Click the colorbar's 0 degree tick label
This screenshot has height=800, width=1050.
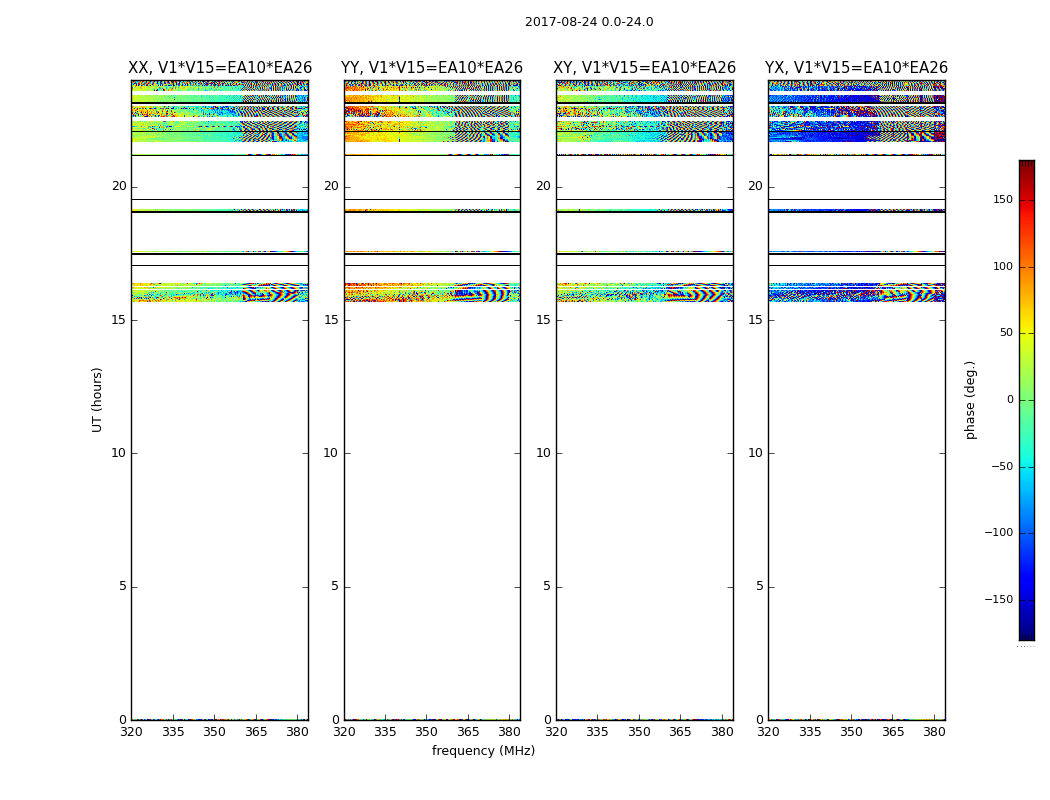[x=1009, y=400]
